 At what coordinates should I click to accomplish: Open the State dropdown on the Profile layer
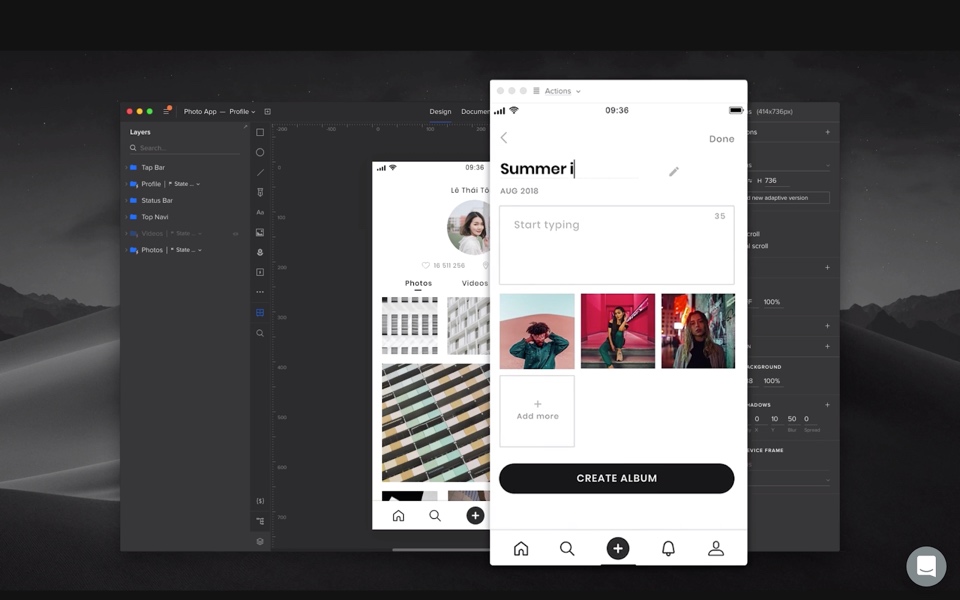pos(198,183)
